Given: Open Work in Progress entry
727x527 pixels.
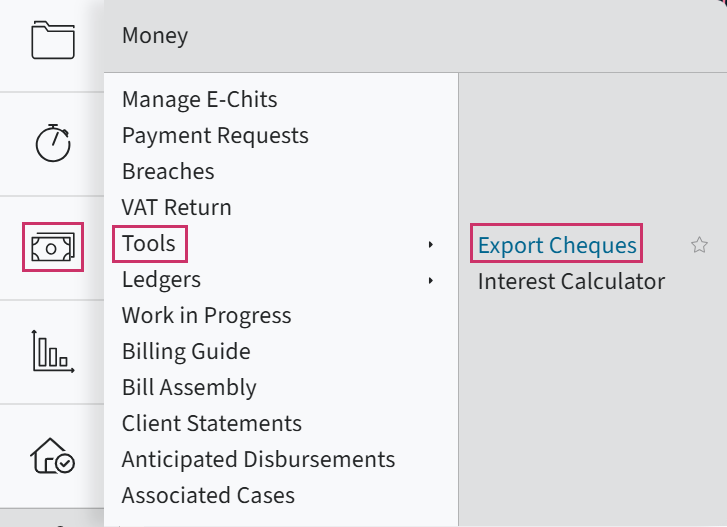Looking at the screenshot, I should point(206,316).
